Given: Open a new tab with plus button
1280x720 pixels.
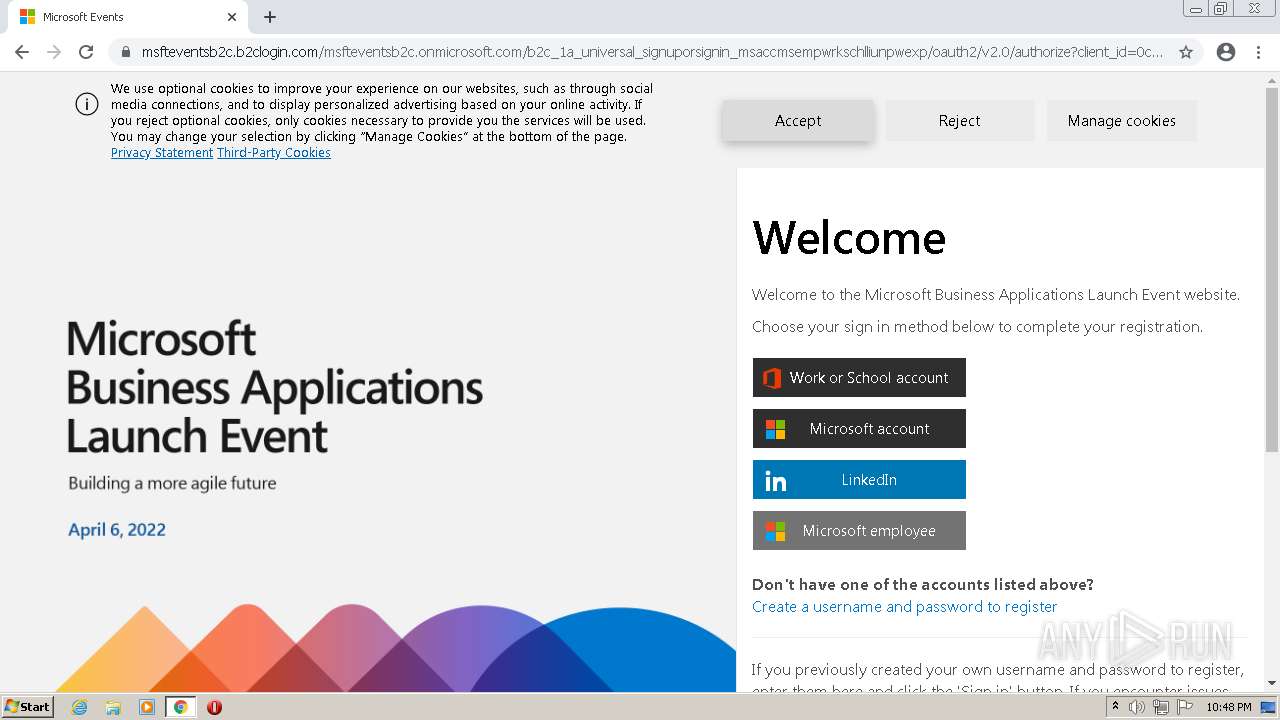Looking at the screenshot, I should tap(270, 17).
